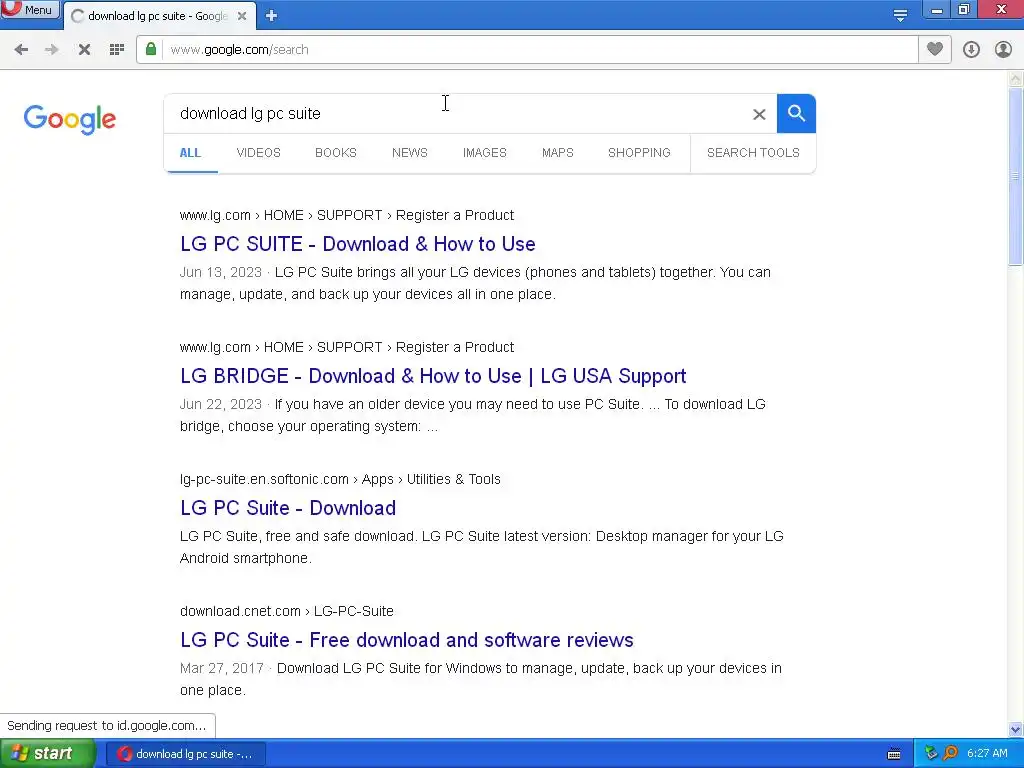This screenshot has width=1024, height=768.
Task: Open the tab menu icon in title bar
Action: (x=900, y=16)
